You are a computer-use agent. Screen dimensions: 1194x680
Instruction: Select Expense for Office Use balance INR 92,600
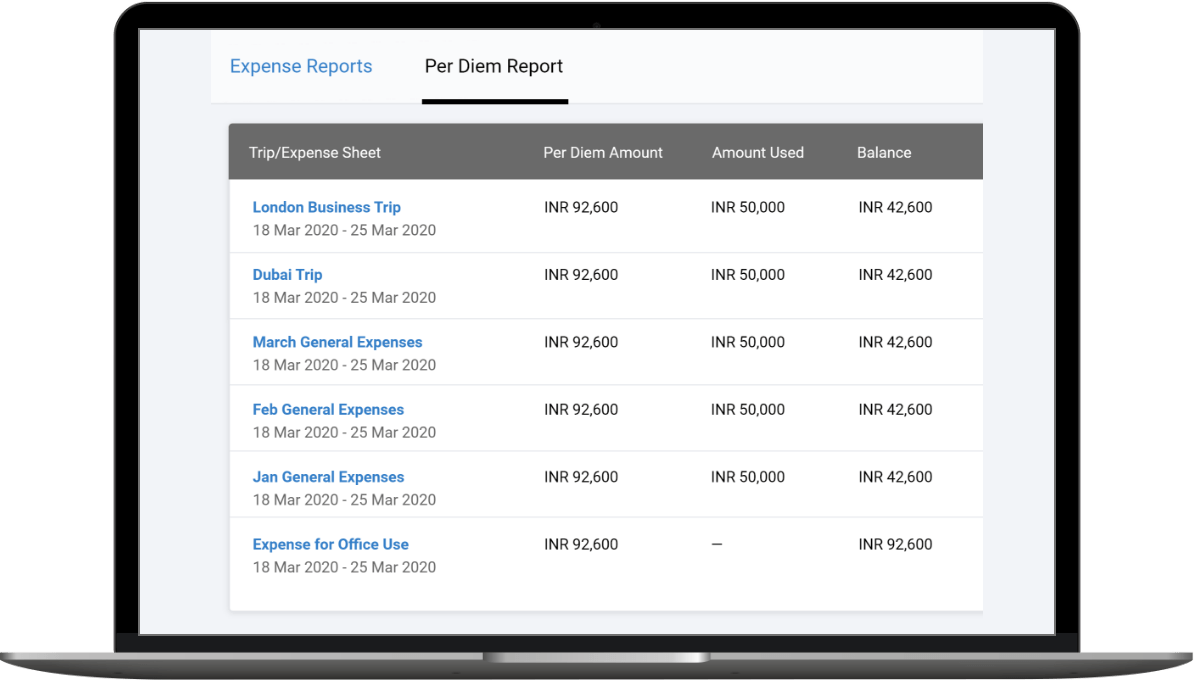click(x=896, y=544)
